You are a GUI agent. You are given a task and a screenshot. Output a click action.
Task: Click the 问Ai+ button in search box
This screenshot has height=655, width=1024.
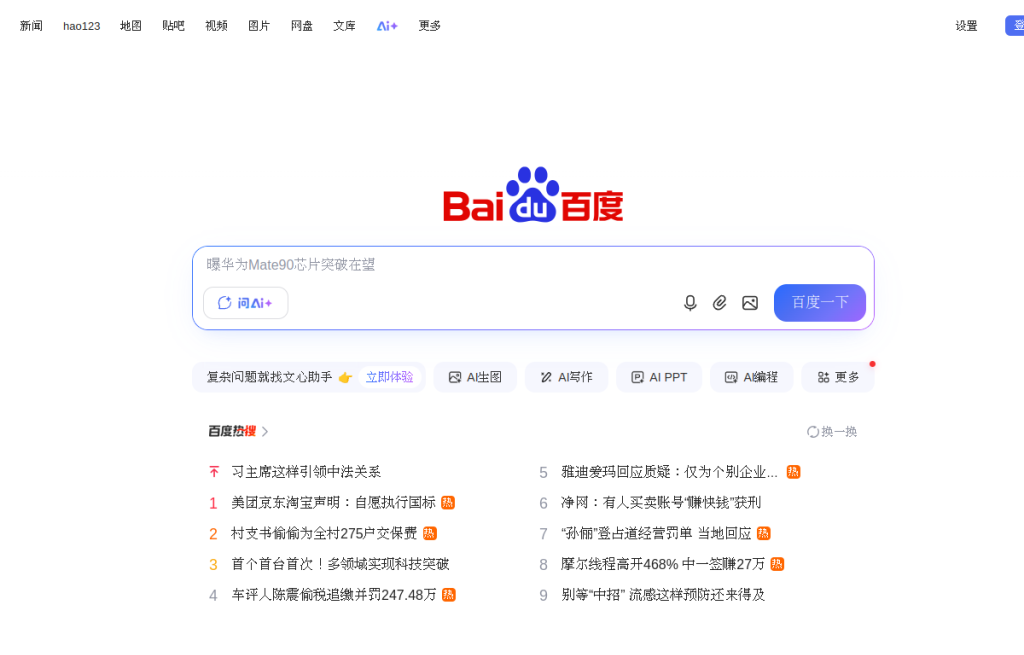(x=246, y=303)
